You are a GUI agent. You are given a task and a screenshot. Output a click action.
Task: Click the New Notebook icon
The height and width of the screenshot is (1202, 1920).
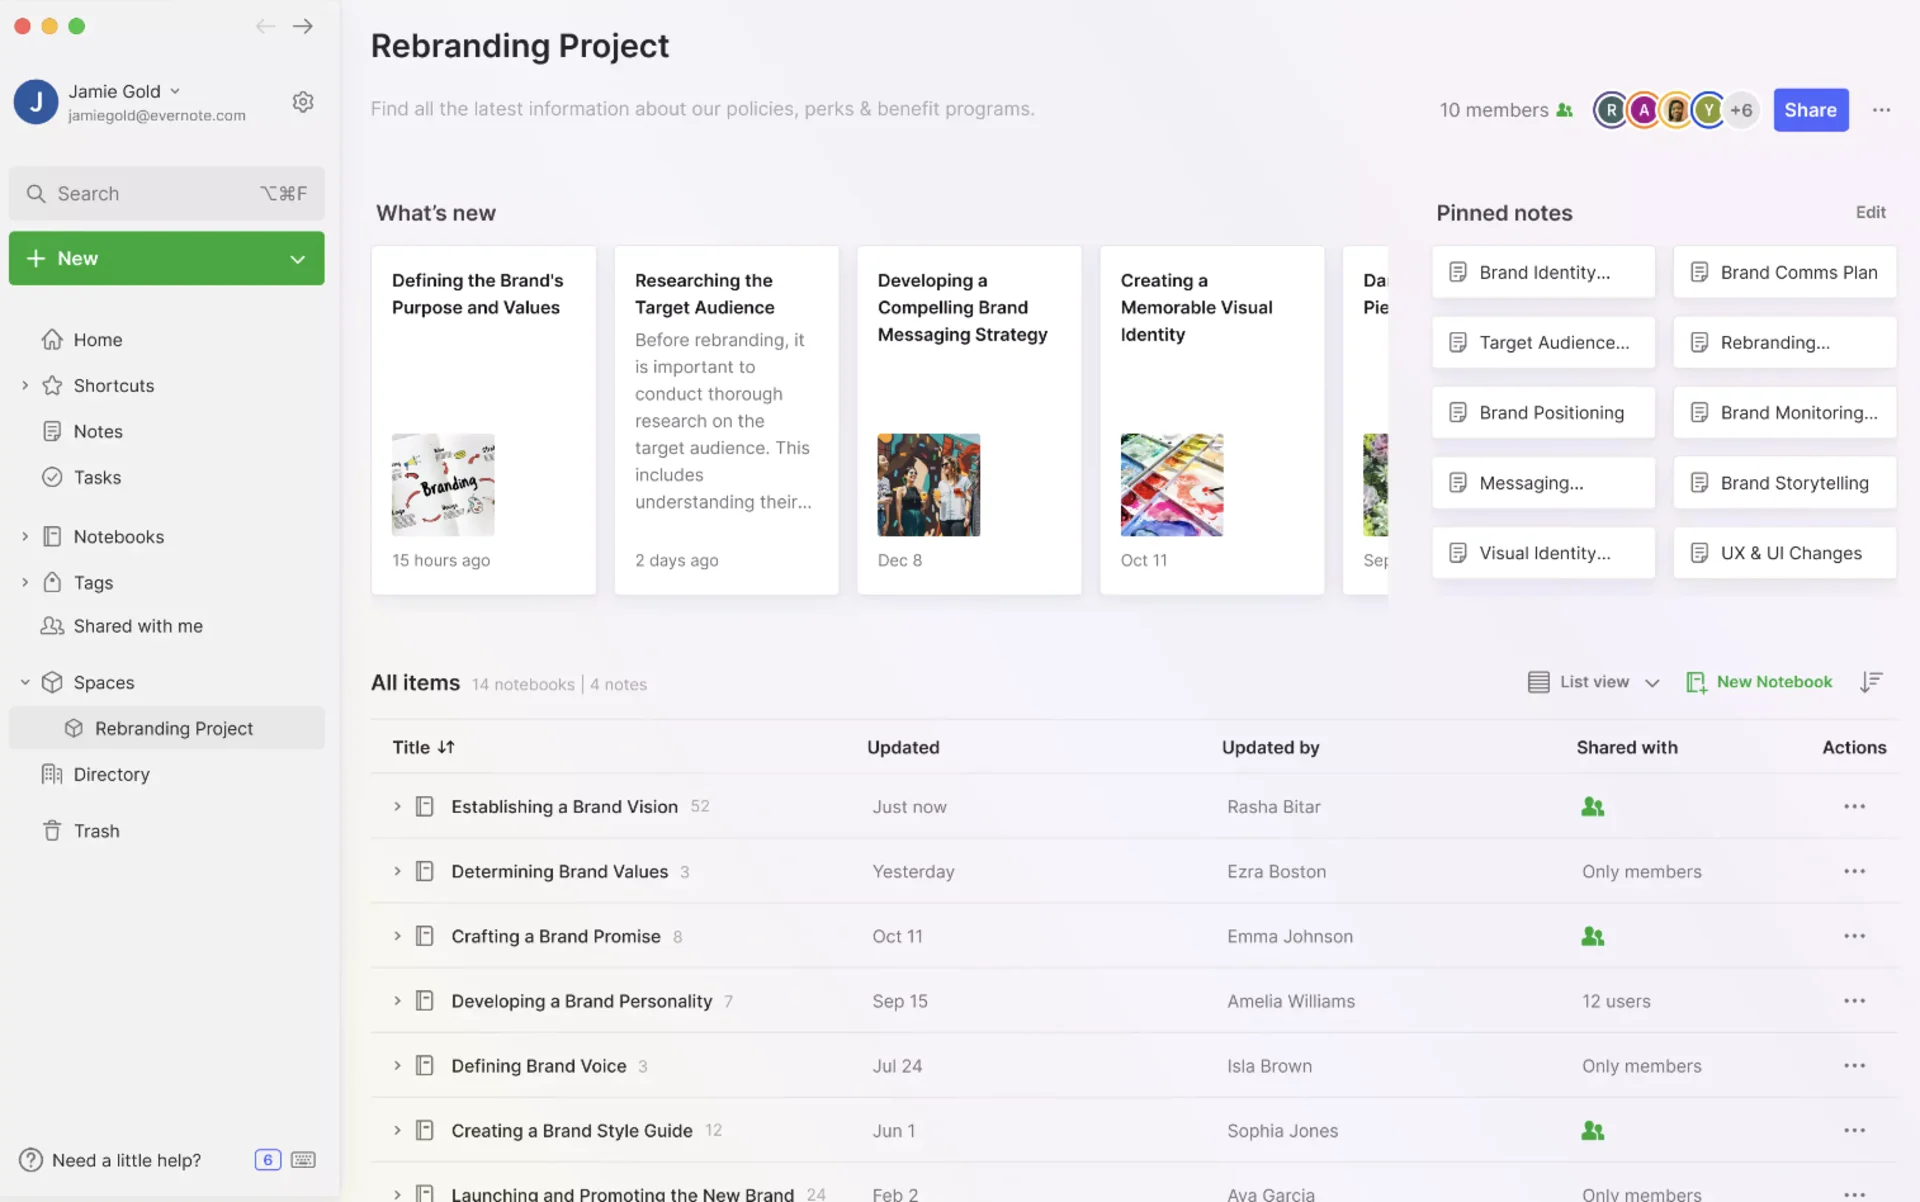(x=1696, y=681)
